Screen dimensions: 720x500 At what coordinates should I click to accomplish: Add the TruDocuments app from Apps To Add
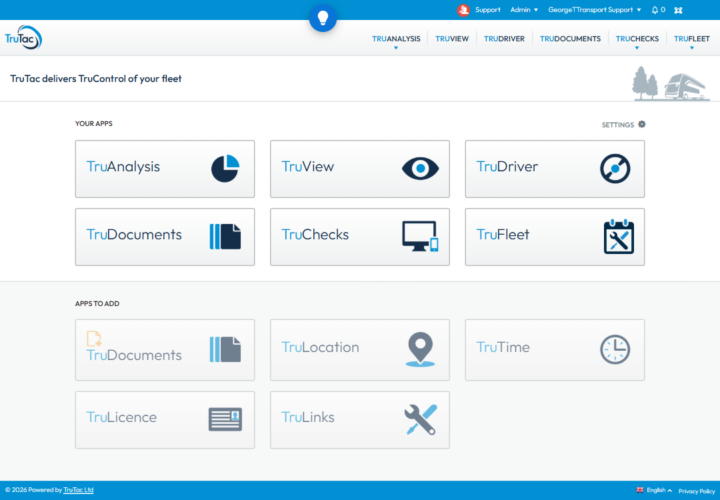(x=165, y=350)
